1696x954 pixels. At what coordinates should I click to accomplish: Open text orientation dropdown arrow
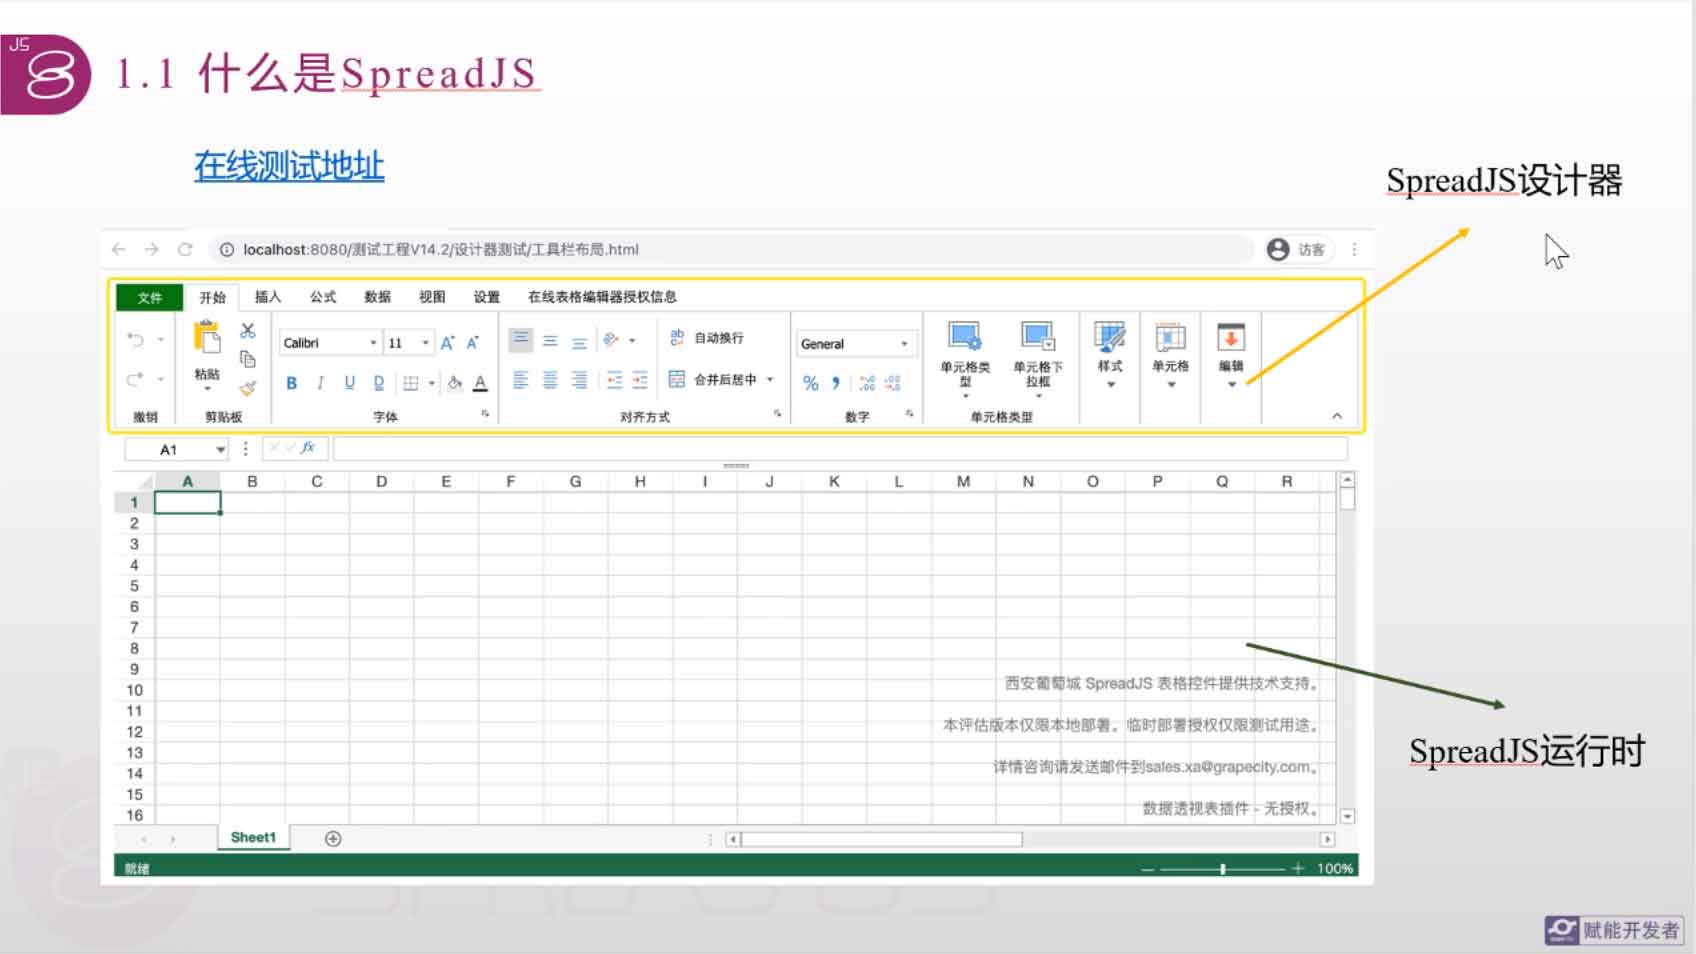pos(632,341)
